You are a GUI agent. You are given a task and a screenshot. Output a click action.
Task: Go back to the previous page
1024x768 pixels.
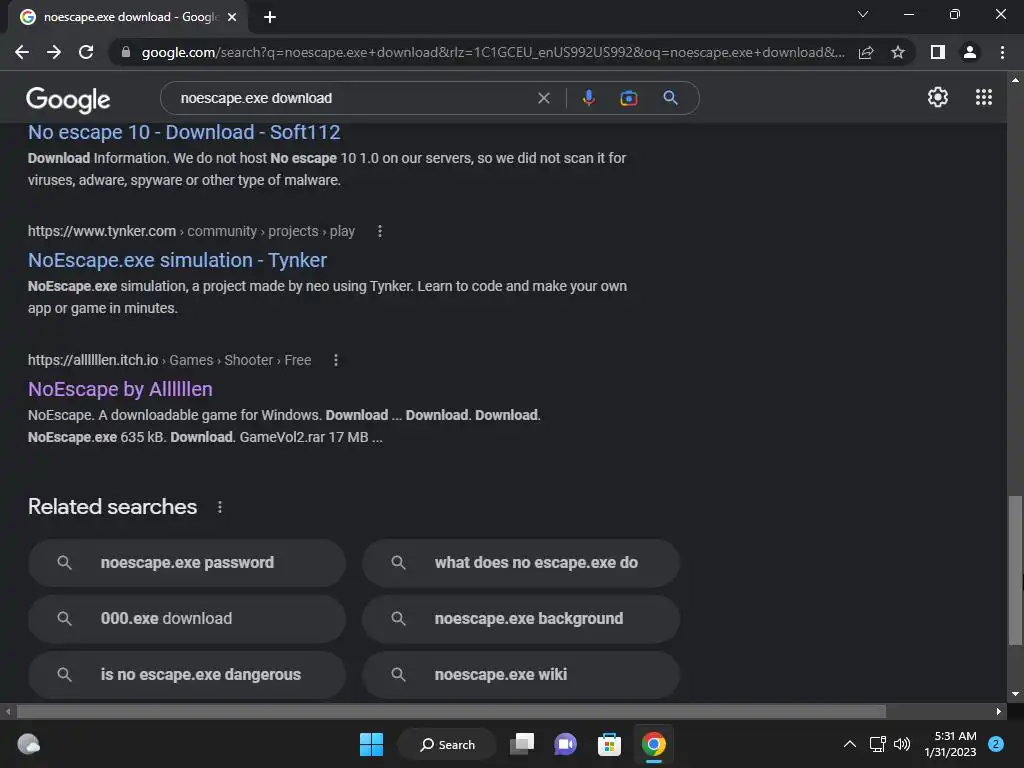coord(22,52)
